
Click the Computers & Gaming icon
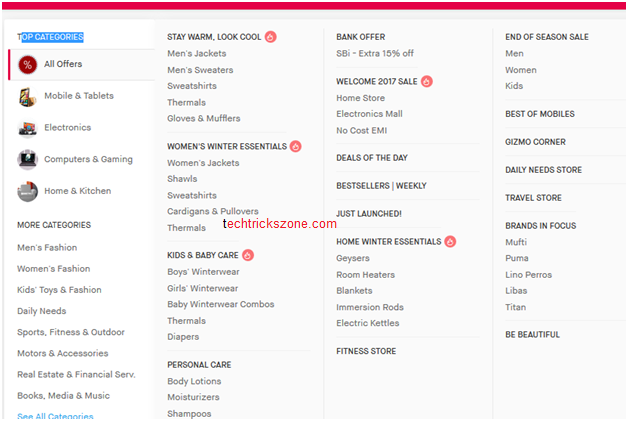pos(27,160)
